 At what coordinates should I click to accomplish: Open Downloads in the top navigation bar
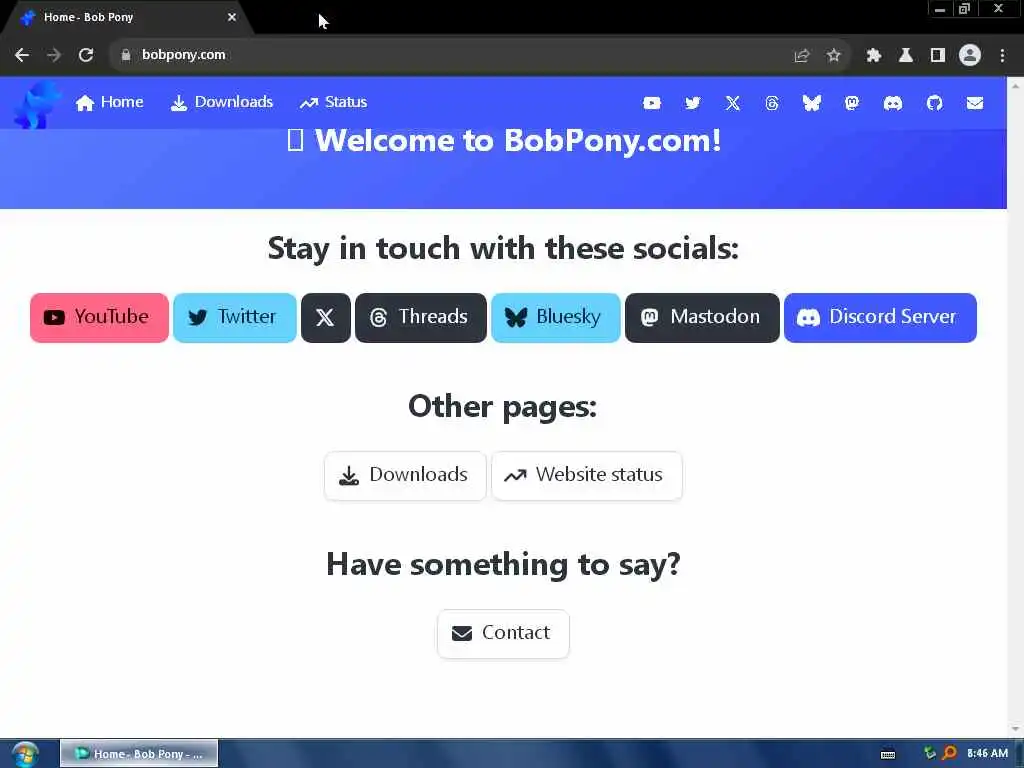221,103
